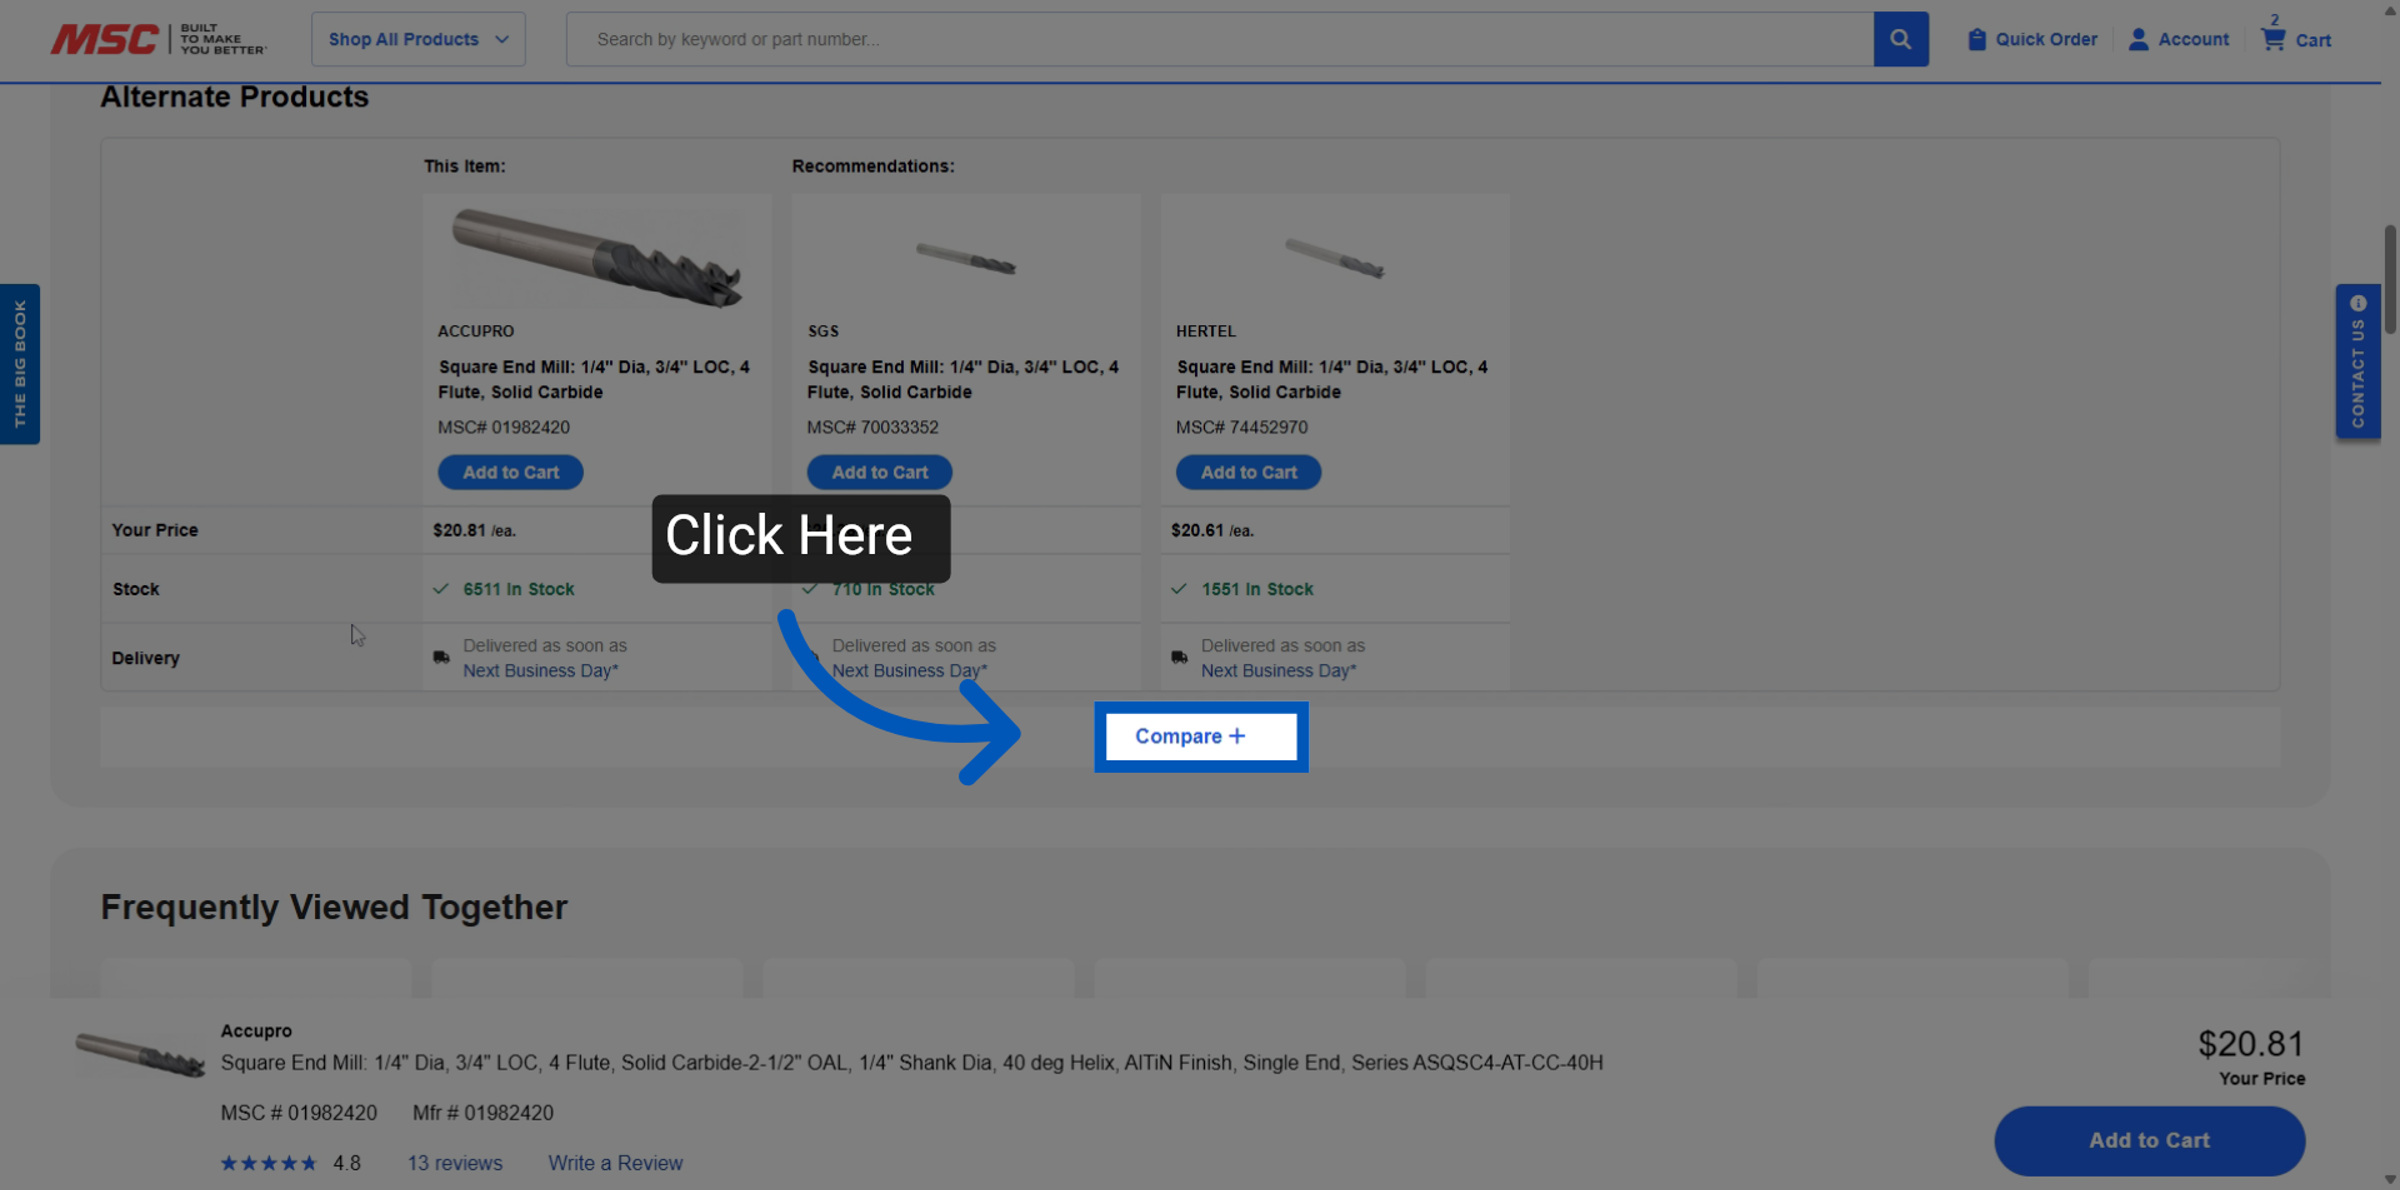The width and height of the screenshot is (2400, 1190).
Task: Click the $20.81 /ea. price in table
Action: click(x=474, y=530)
